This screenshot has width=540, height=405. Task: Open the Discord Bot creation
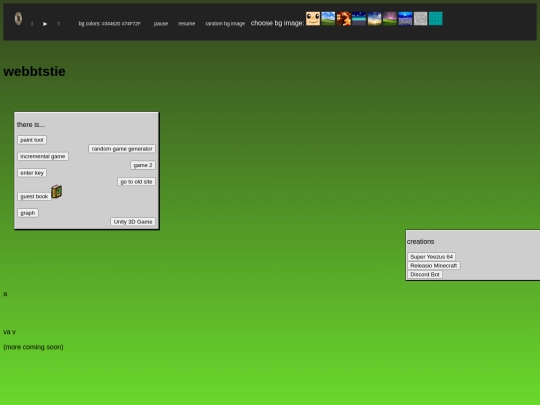[x=425, y=274]
